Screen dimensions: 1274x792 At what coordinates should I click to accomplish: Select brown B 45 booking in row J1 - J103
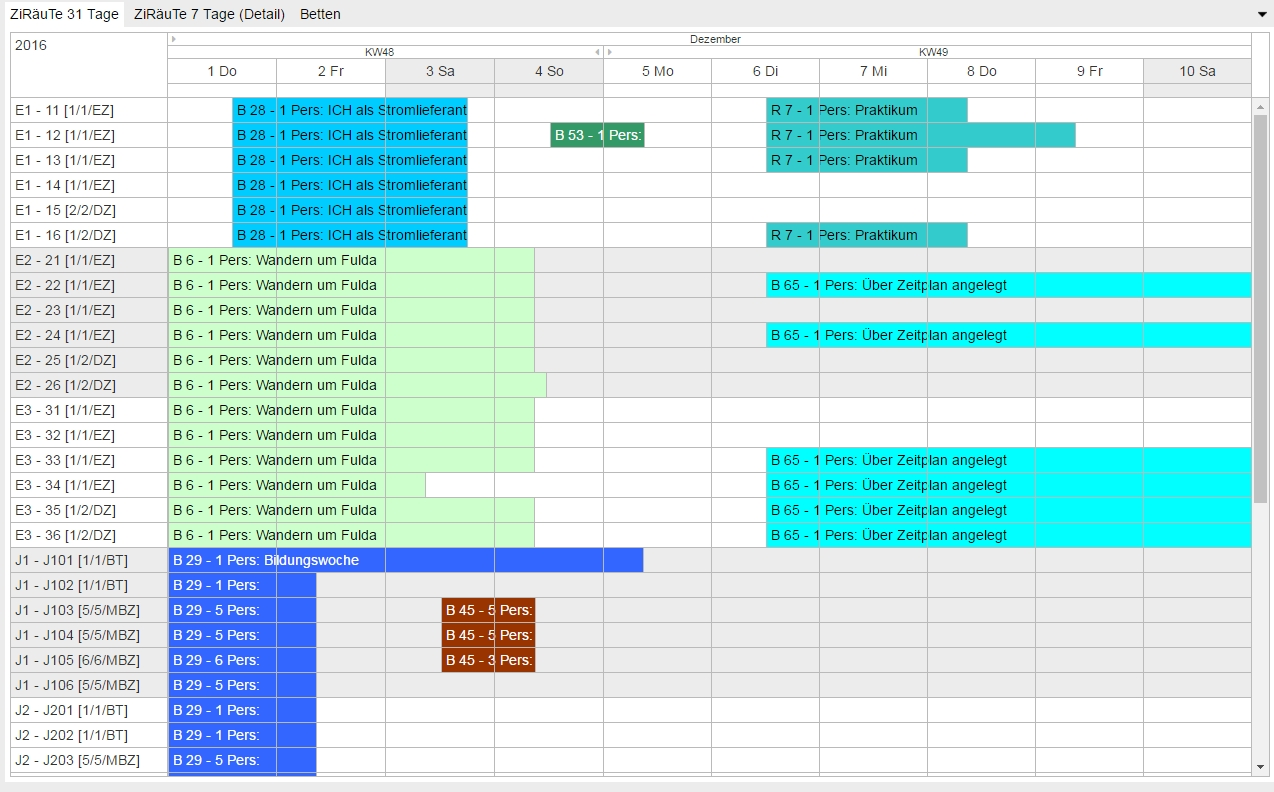(x=488, y=610)
